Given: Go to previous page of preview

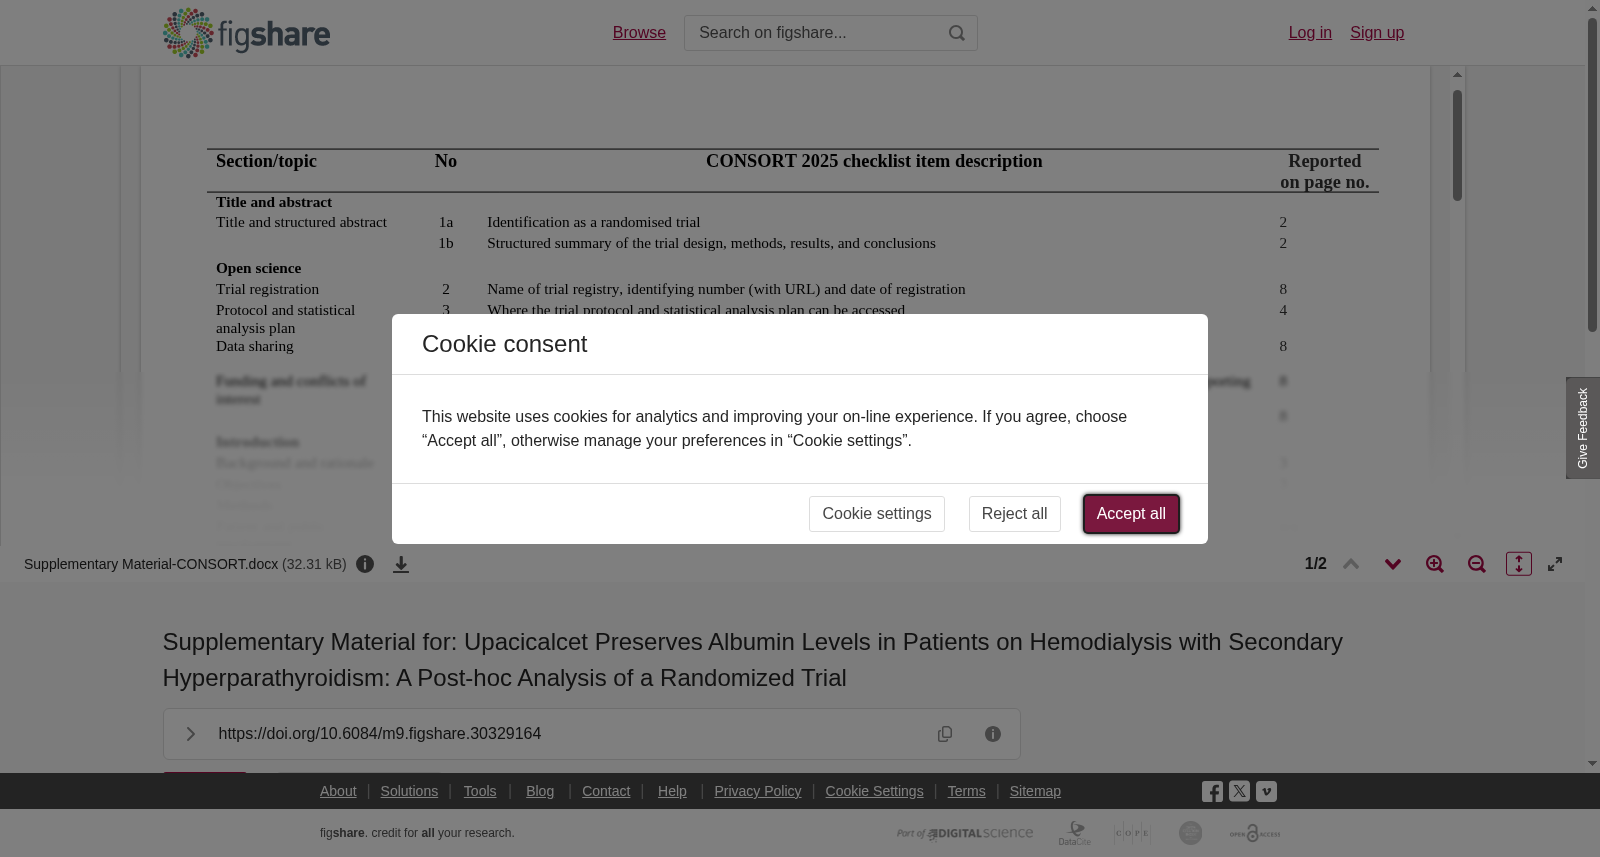Looking at the screenshot, I should click(x=1351, y=564).
